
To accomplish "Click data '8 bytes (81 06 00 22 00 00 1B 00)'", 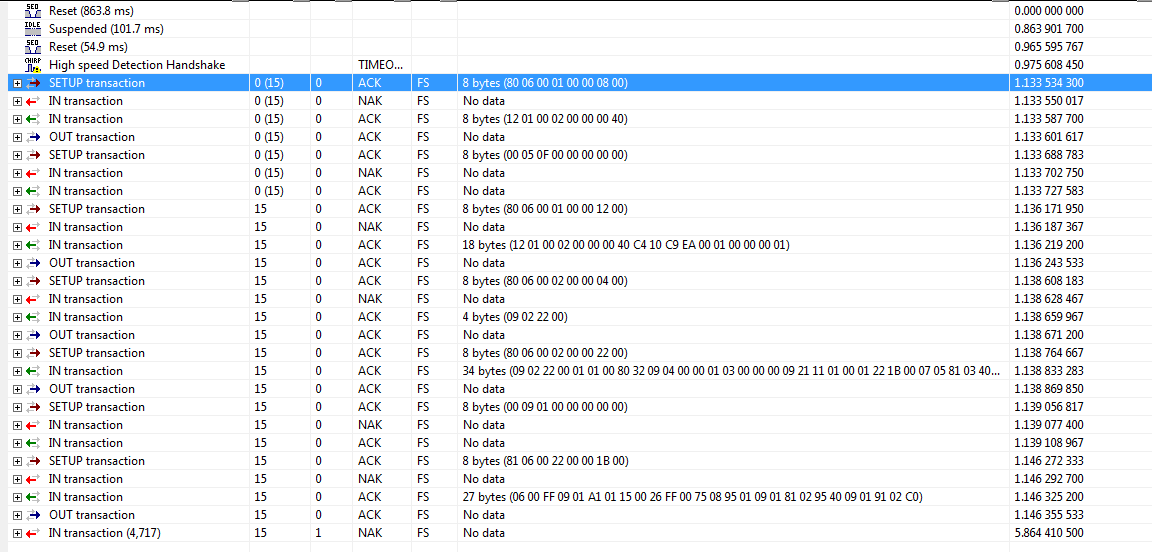I will click(545, 461).
